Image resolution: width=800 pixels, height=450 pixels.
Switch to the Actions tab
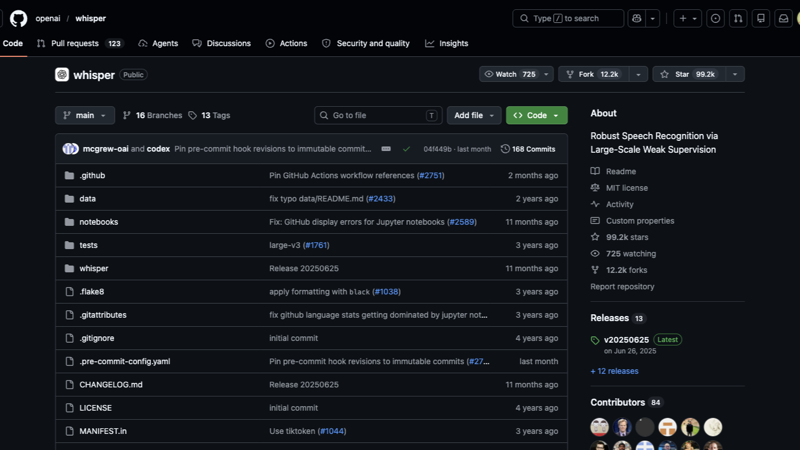pos(286,43)
